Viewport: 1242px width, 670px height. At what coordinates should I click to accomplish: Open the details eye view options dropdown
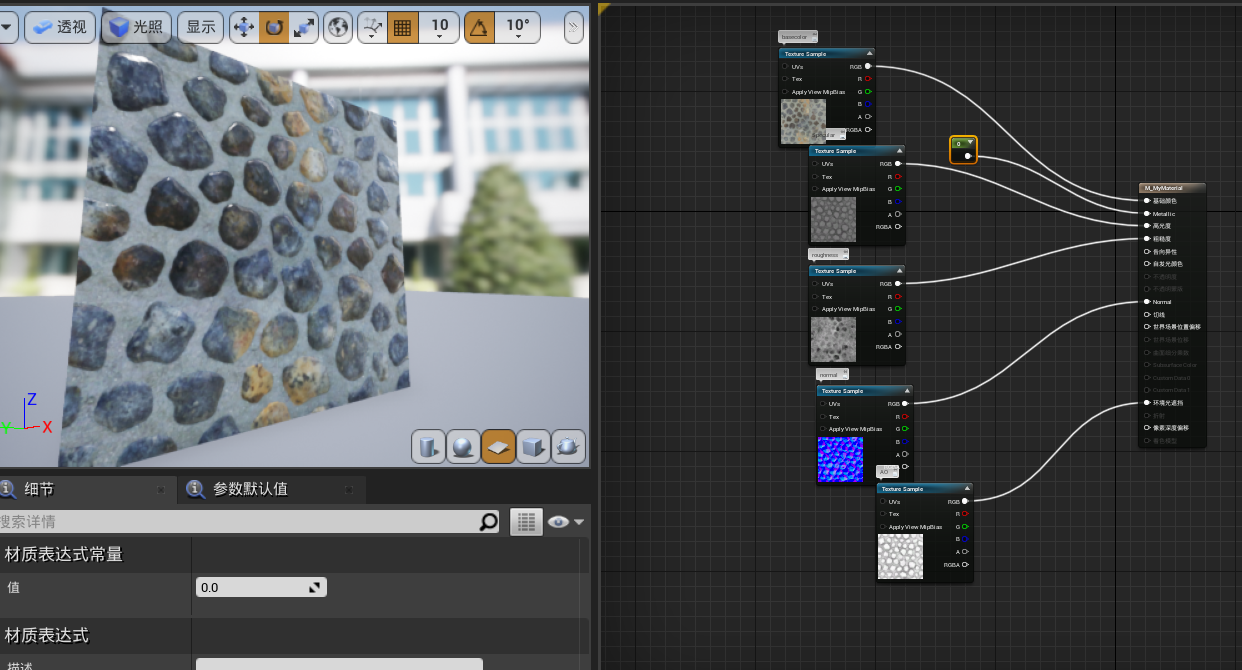pyautogui.click(x=565, y=521)
